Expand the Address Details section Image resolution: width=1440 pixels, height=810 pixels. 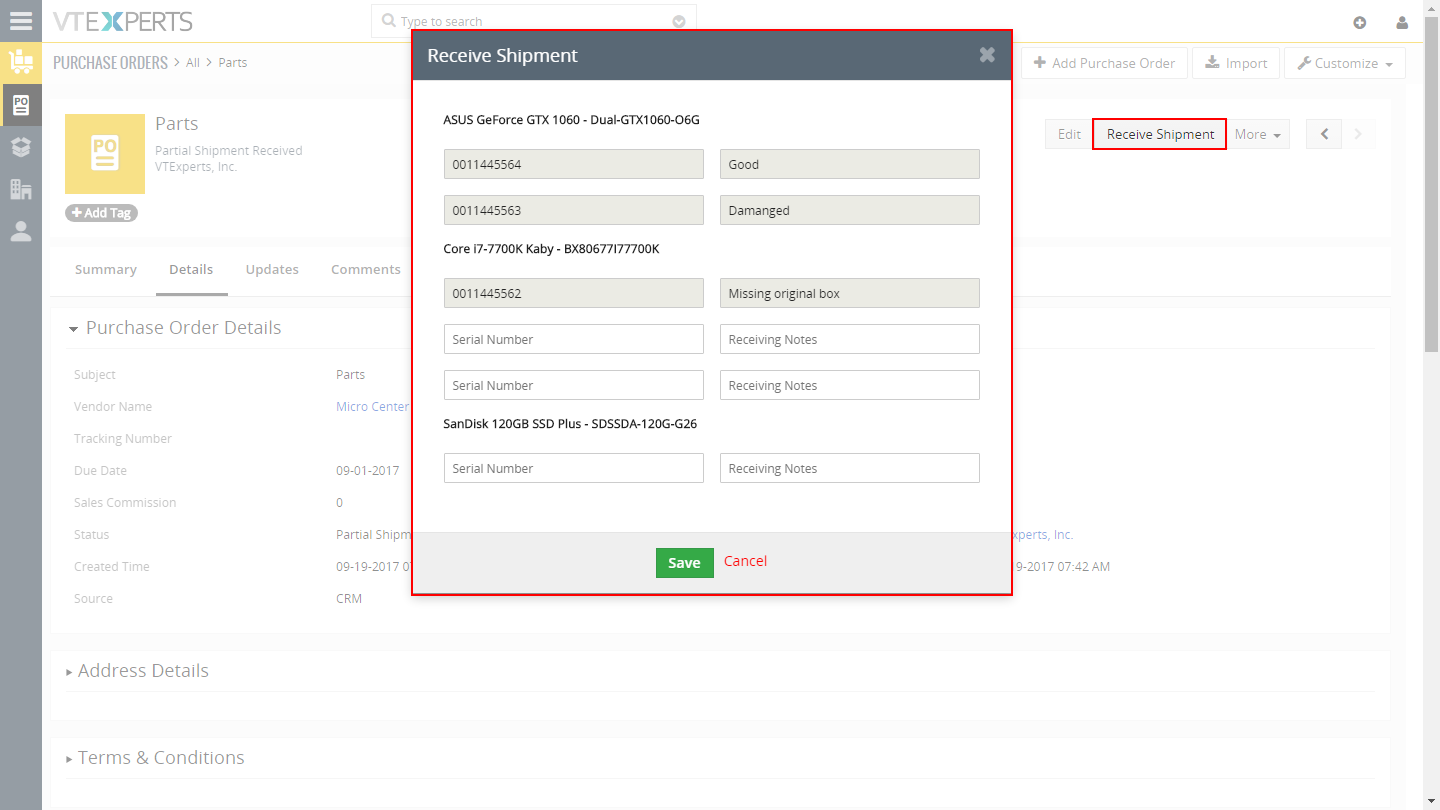pyautogui.click(x=70, y=672)
